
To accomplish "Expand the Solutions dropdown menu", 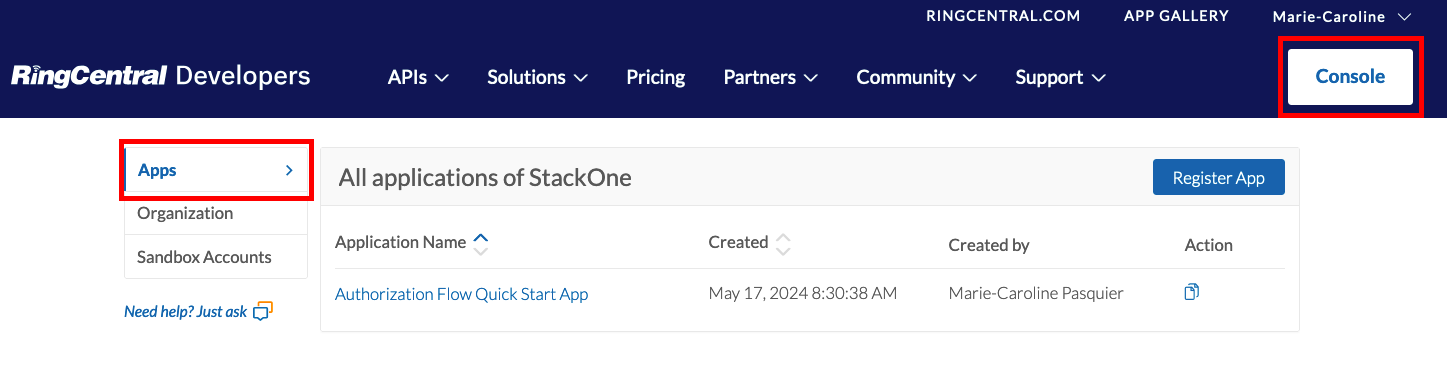I will 537,77.
